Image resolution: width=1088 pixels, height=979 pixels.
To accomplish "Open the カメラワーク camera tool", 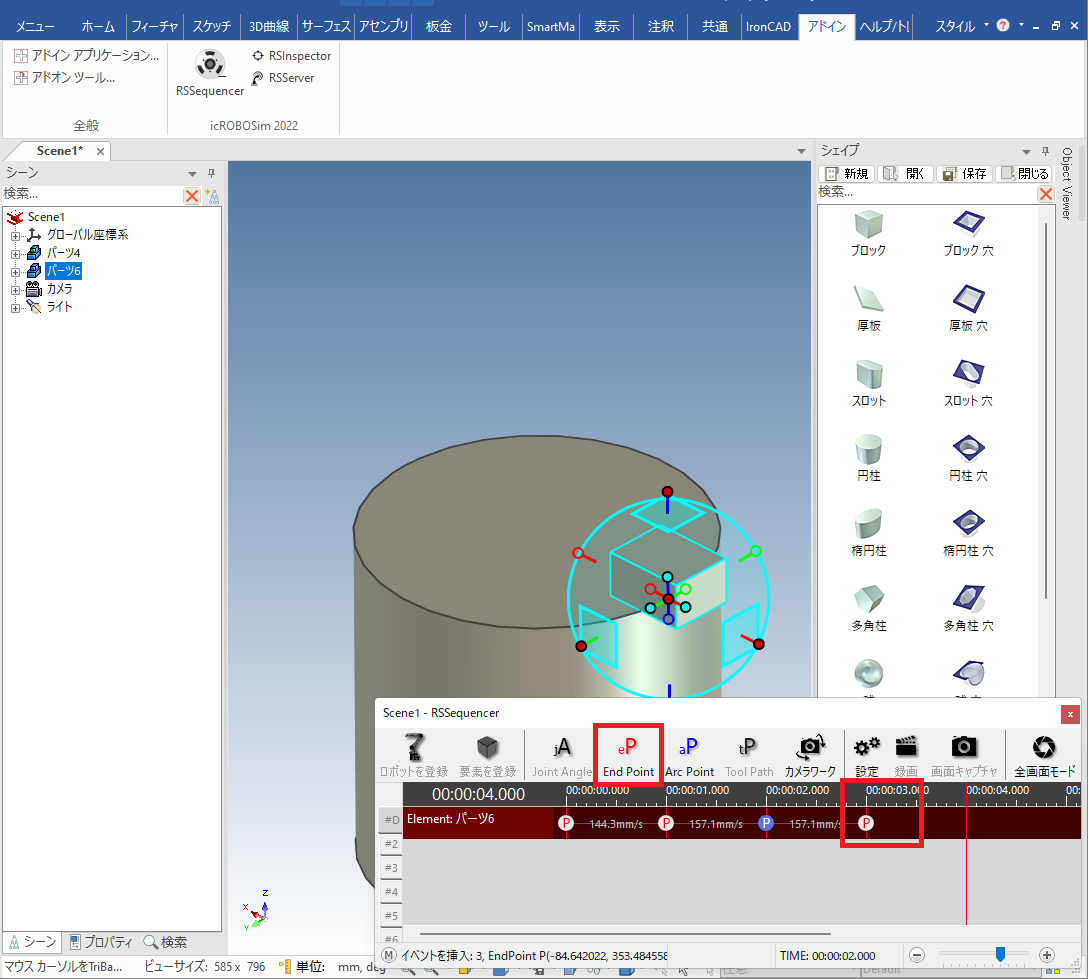I will pyautogui.click(x=810, y=756).
